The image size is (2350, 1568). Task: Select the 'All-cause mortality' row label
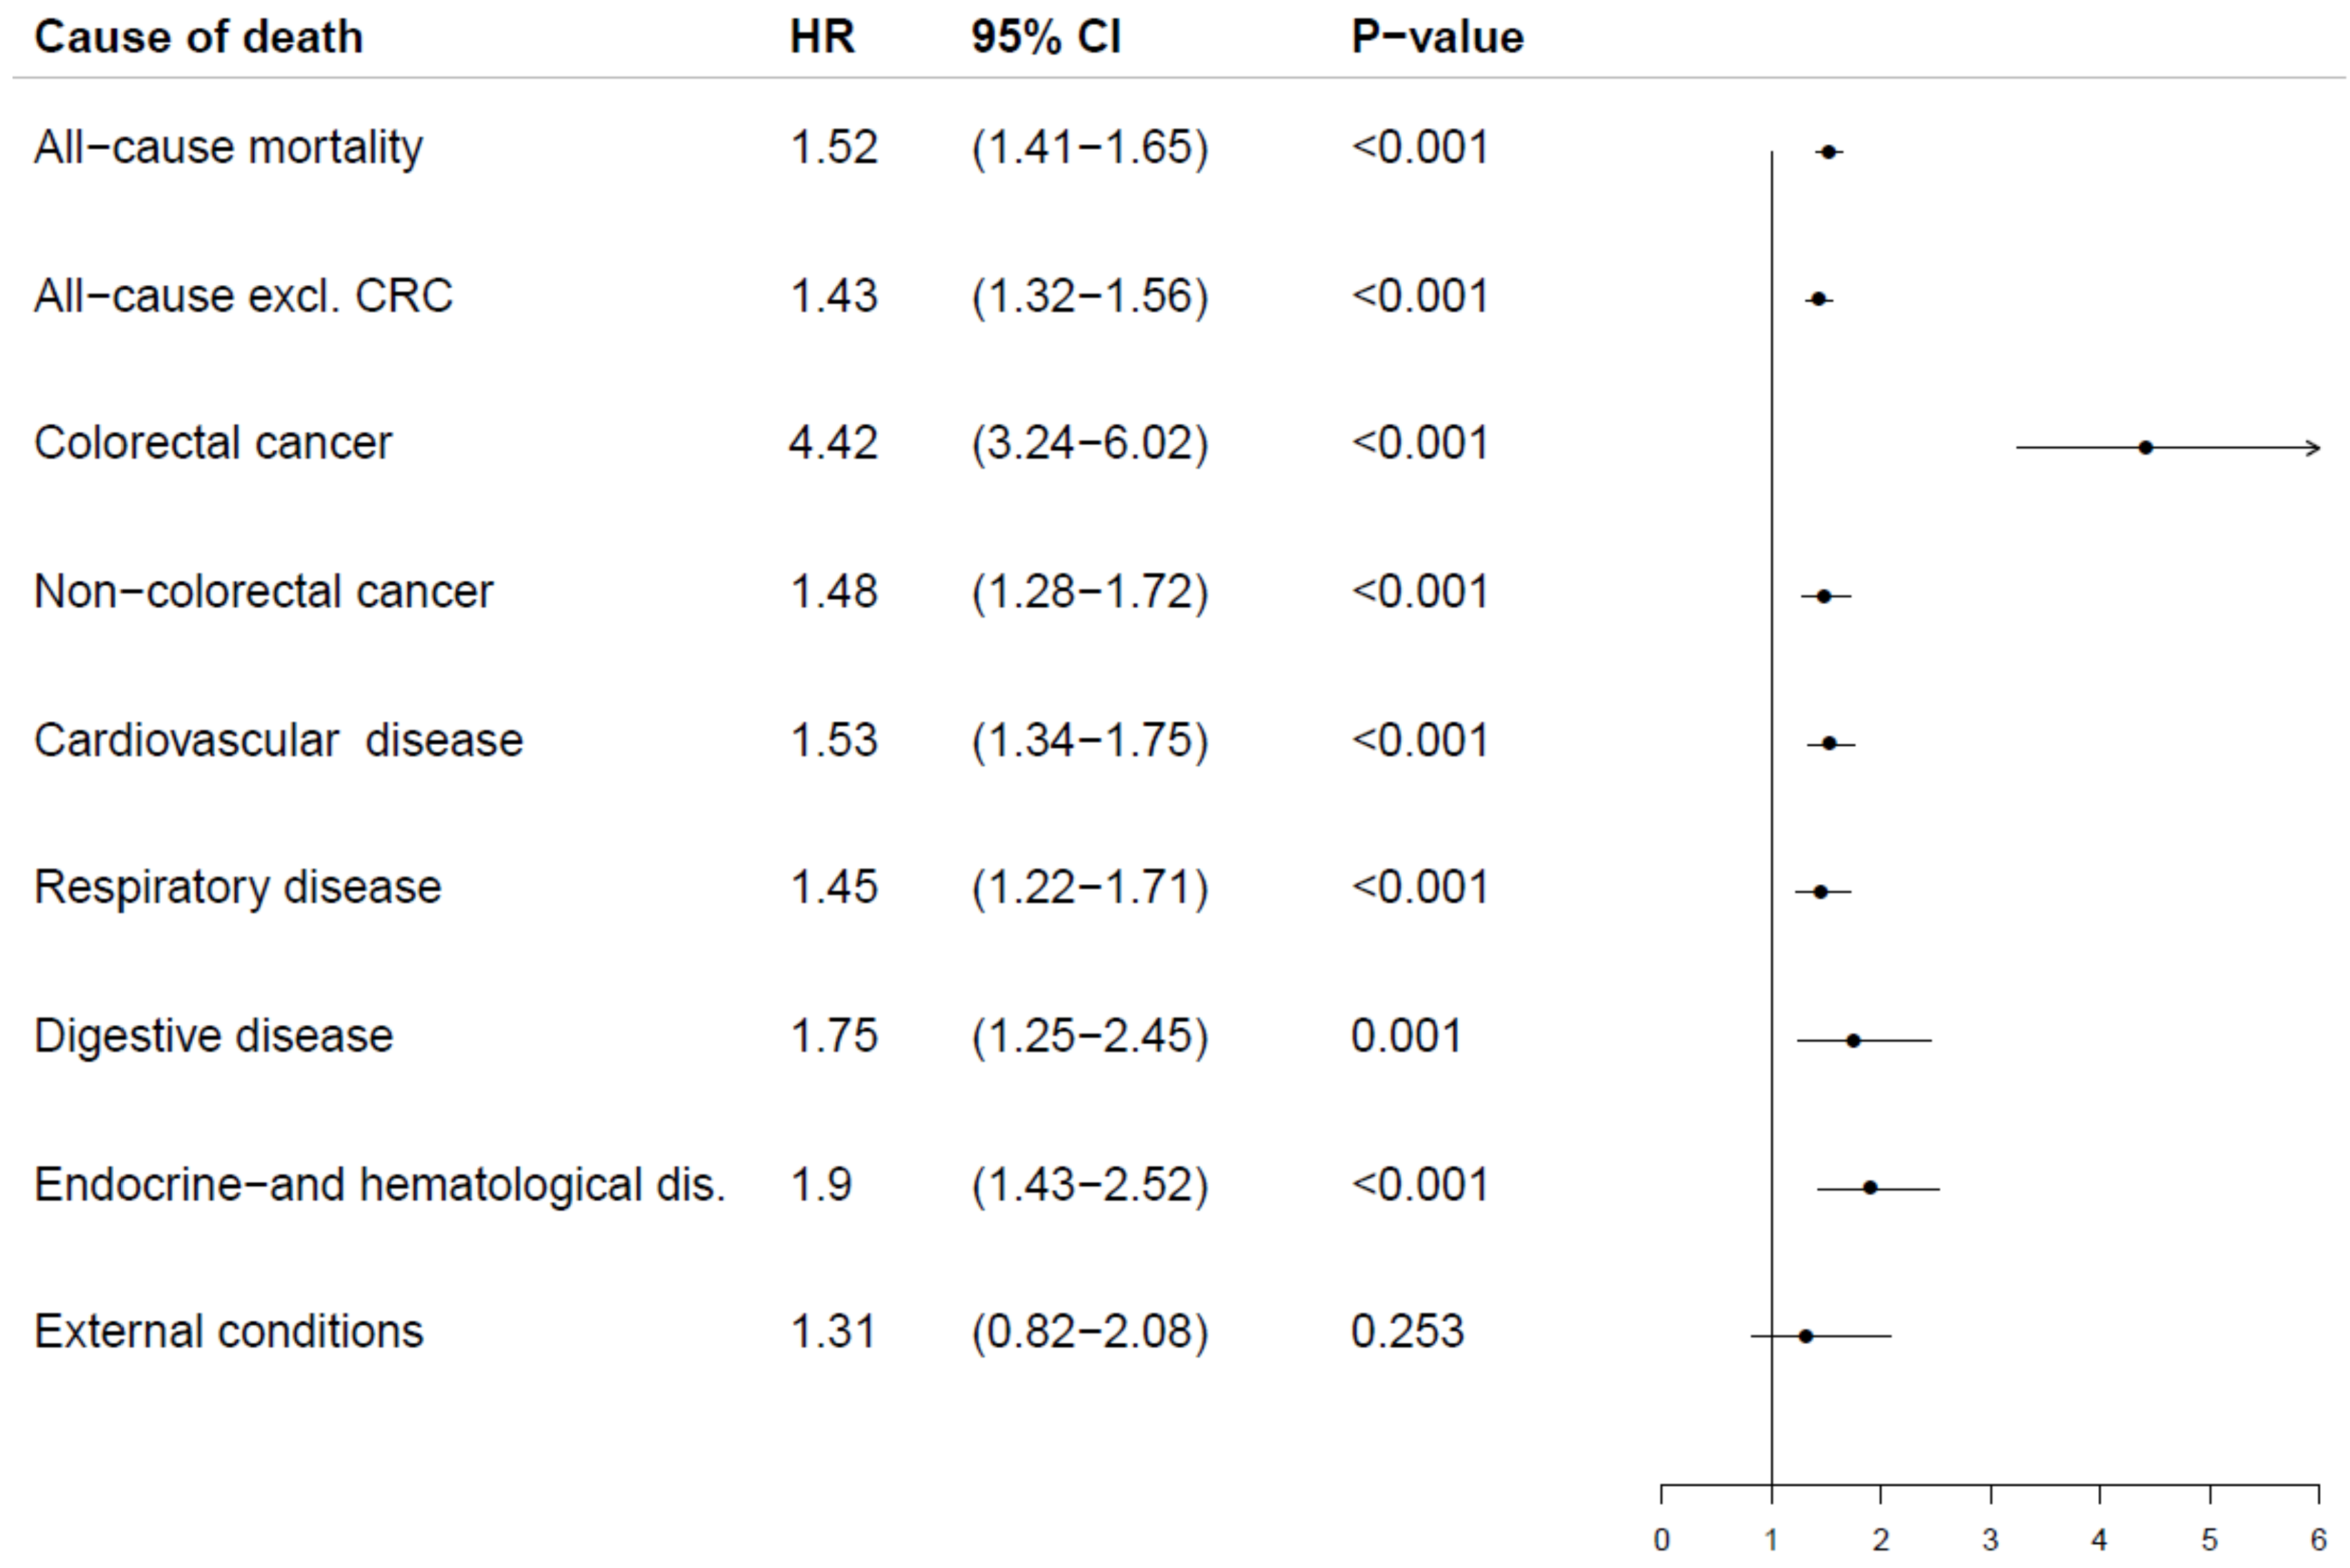click(228, 148)
